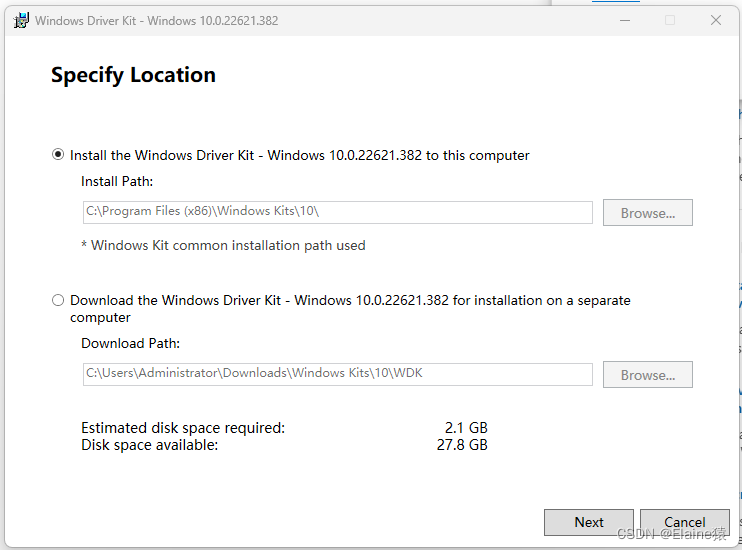Image resolution: width=742 pixels, height=550 pixels.
Task: Minimize the Windows Driver Kit window
Action: (x=625, y=20)
